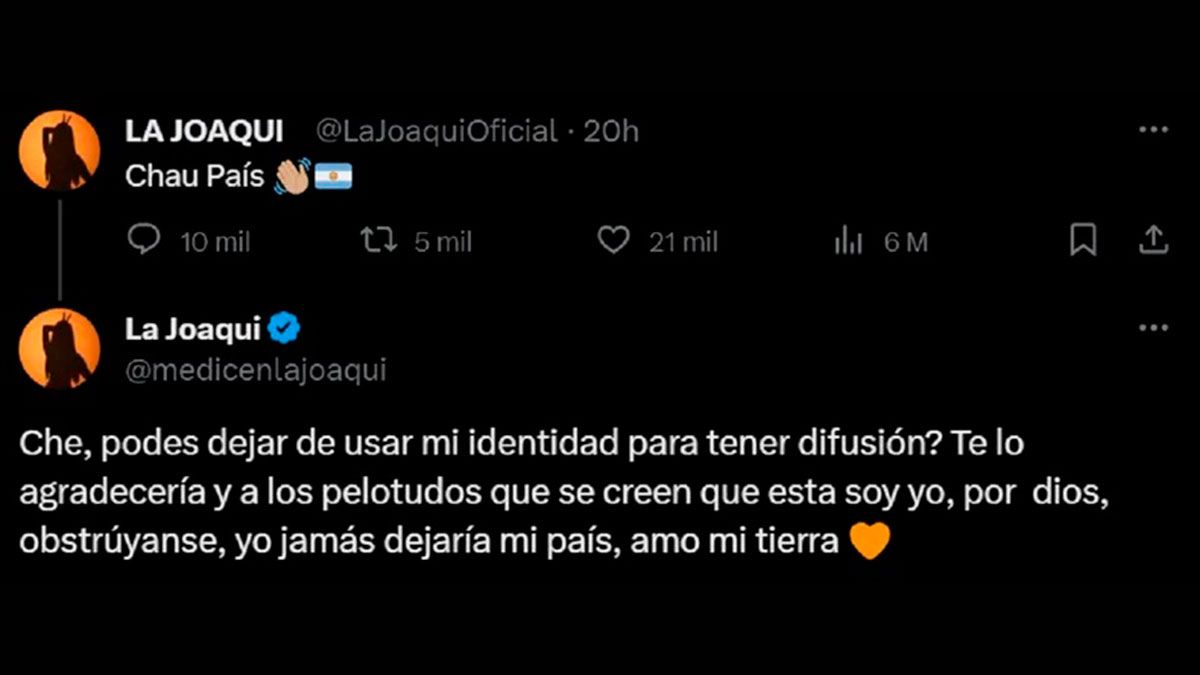Screen dimensions: 1200x675
Task: Click the orange heart emoji in the reply
Action: coord(868,542)
